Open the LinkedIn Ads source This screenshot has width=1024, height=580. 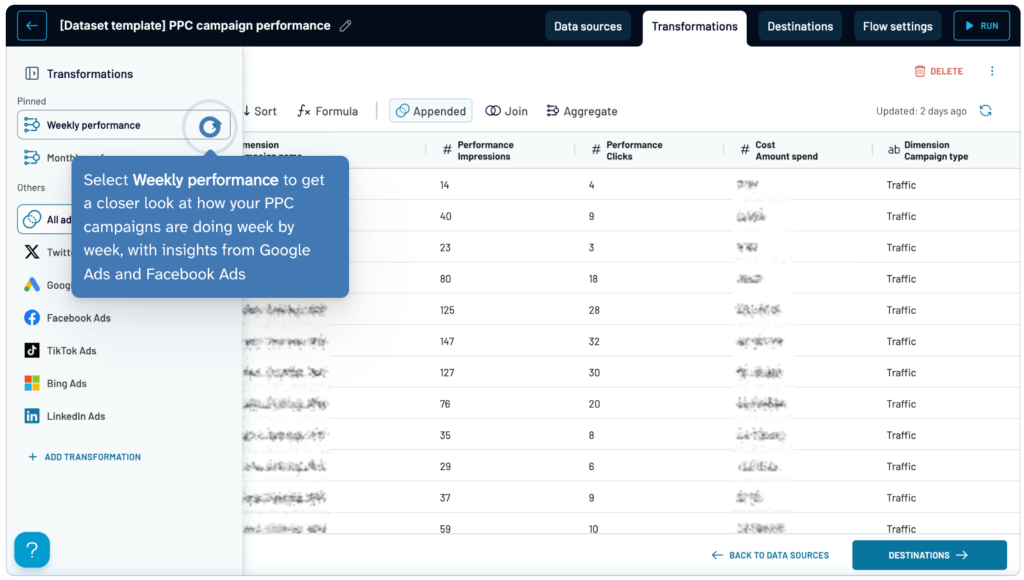[x=33, y=416]
